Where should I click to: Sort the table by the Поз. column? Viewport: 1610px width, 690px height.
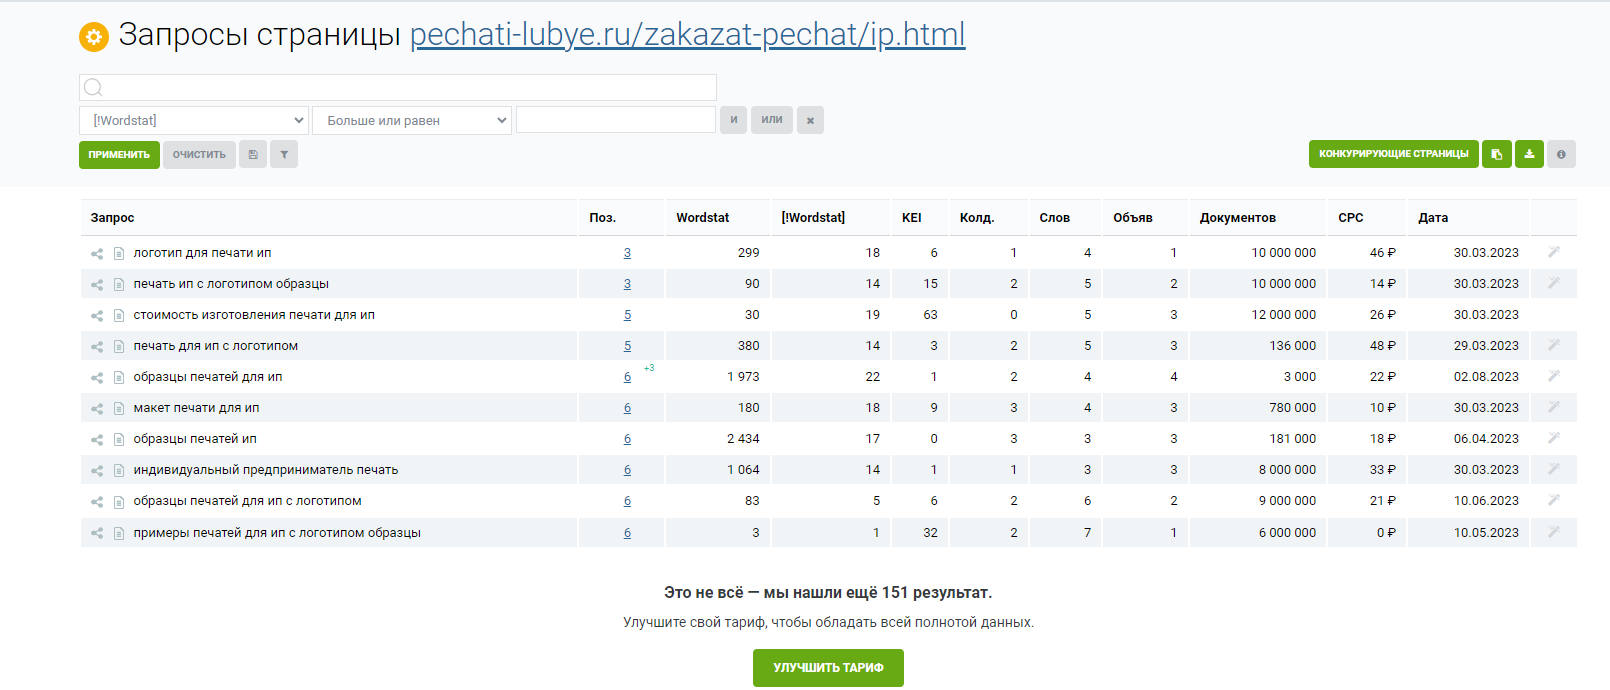(x=602, y=218)
